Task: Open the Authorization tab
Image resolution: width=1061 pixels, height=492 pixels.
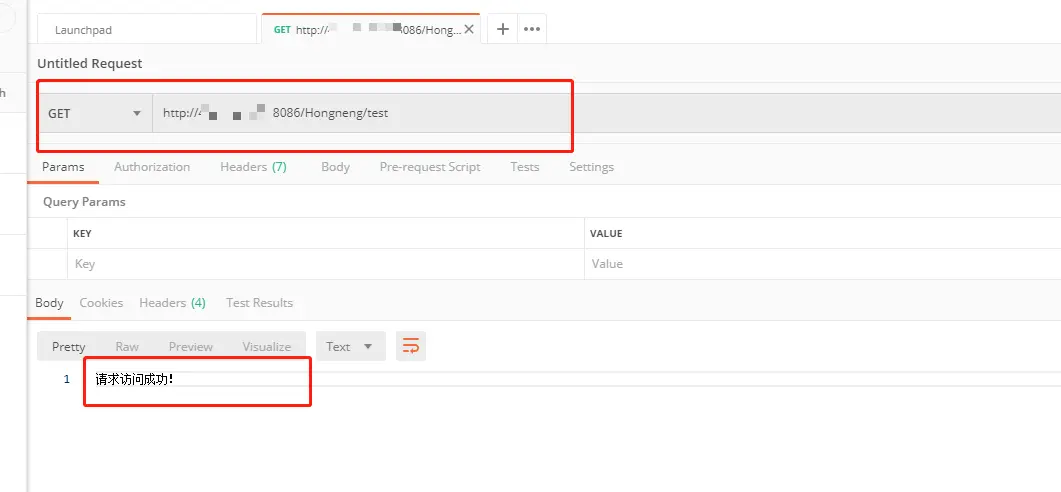Action: (x=152, y=166)
